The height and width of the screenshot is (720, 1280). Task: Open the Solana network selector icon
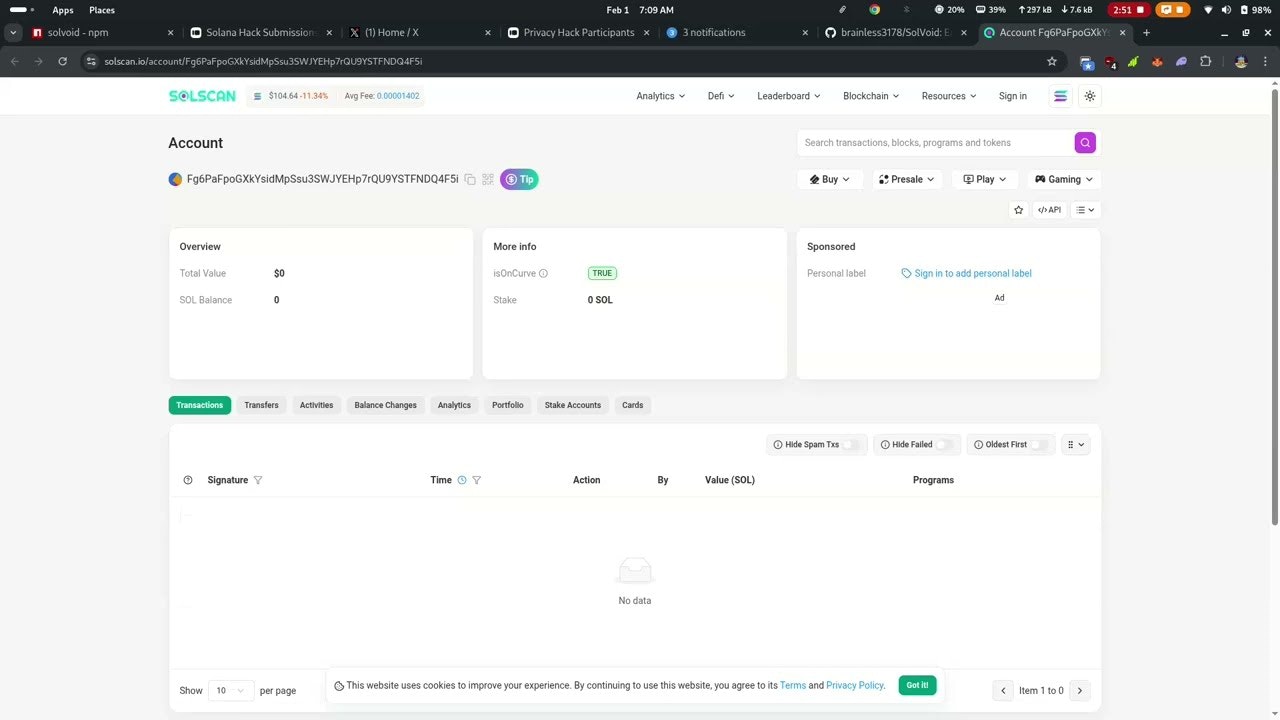click(1060, 96)
